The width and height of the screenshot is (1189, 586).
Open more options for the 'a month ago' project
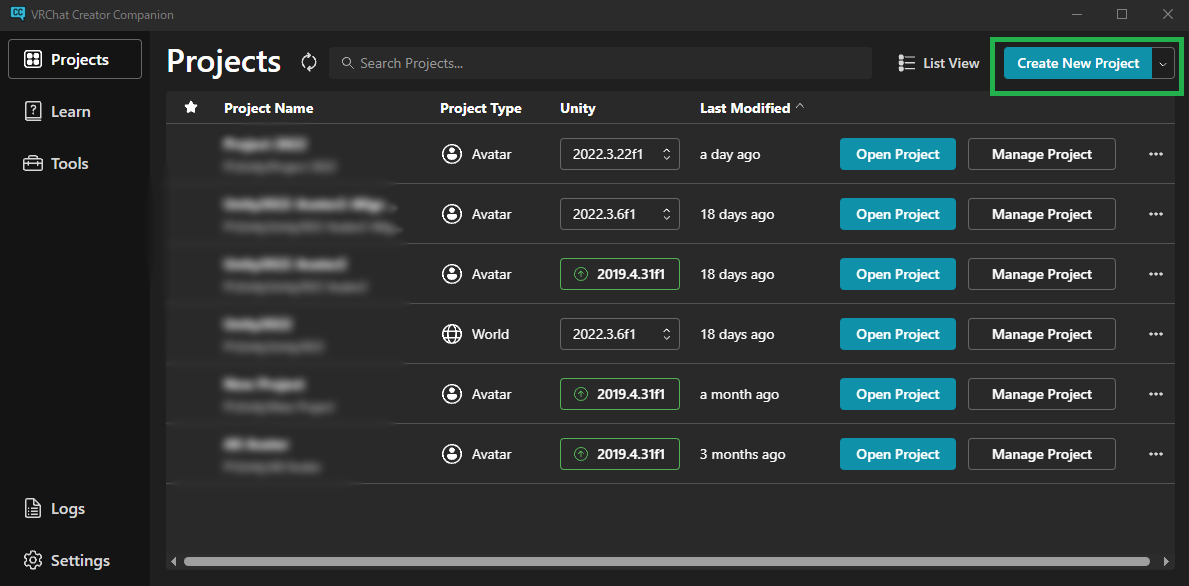click(1156, 394)
